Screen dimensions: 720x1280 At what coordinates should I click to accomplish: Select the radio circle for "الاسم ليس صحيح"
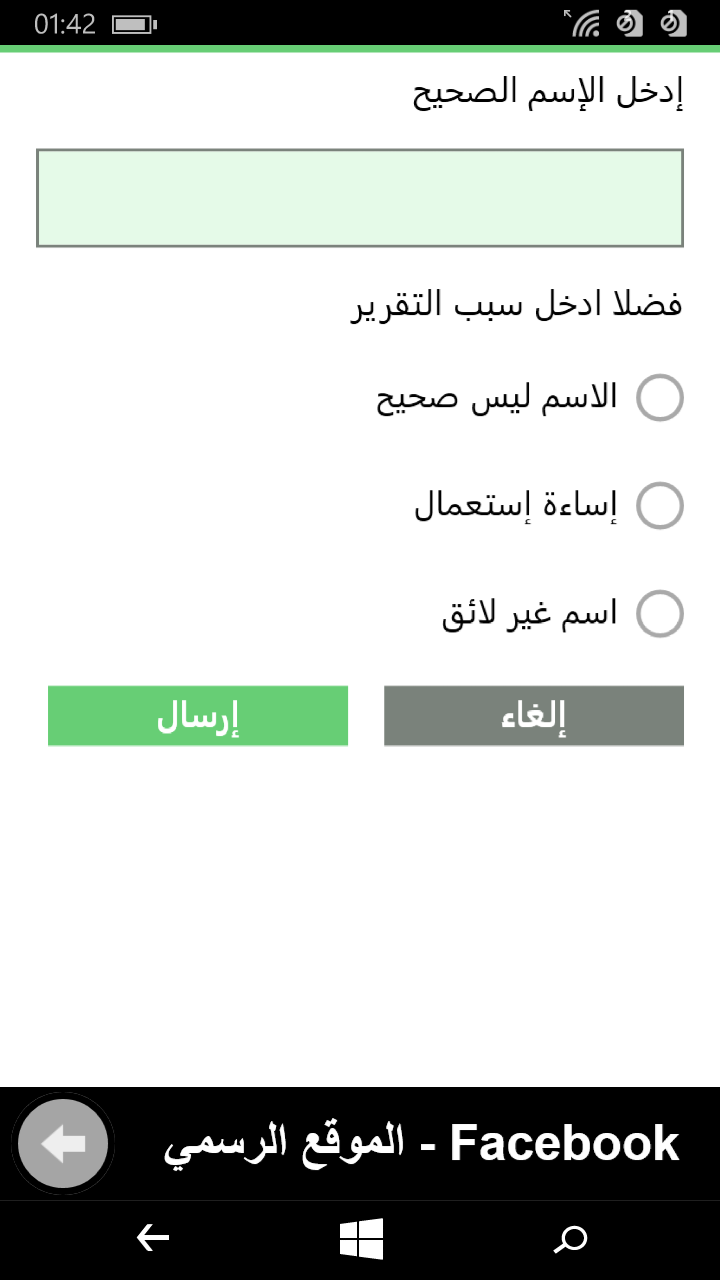tap(660, 398)
